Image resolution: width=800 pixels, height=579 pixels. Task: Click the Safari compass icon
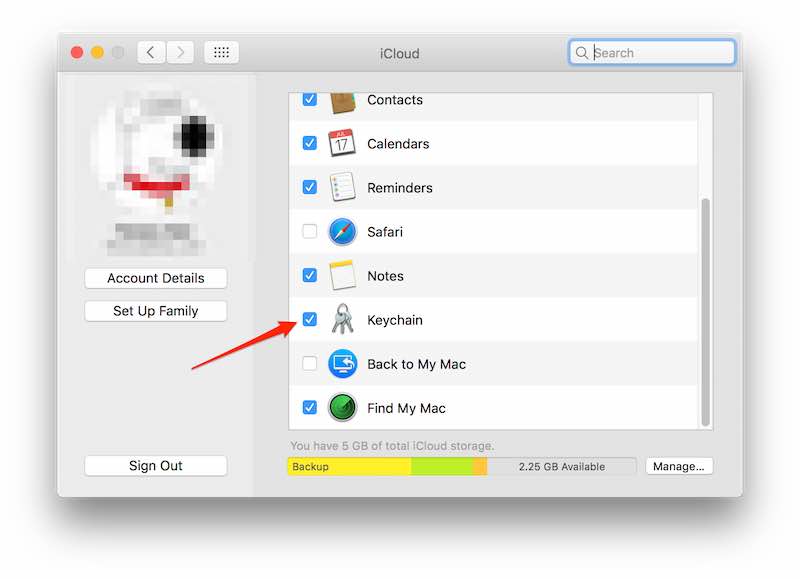tap(342, 232)
